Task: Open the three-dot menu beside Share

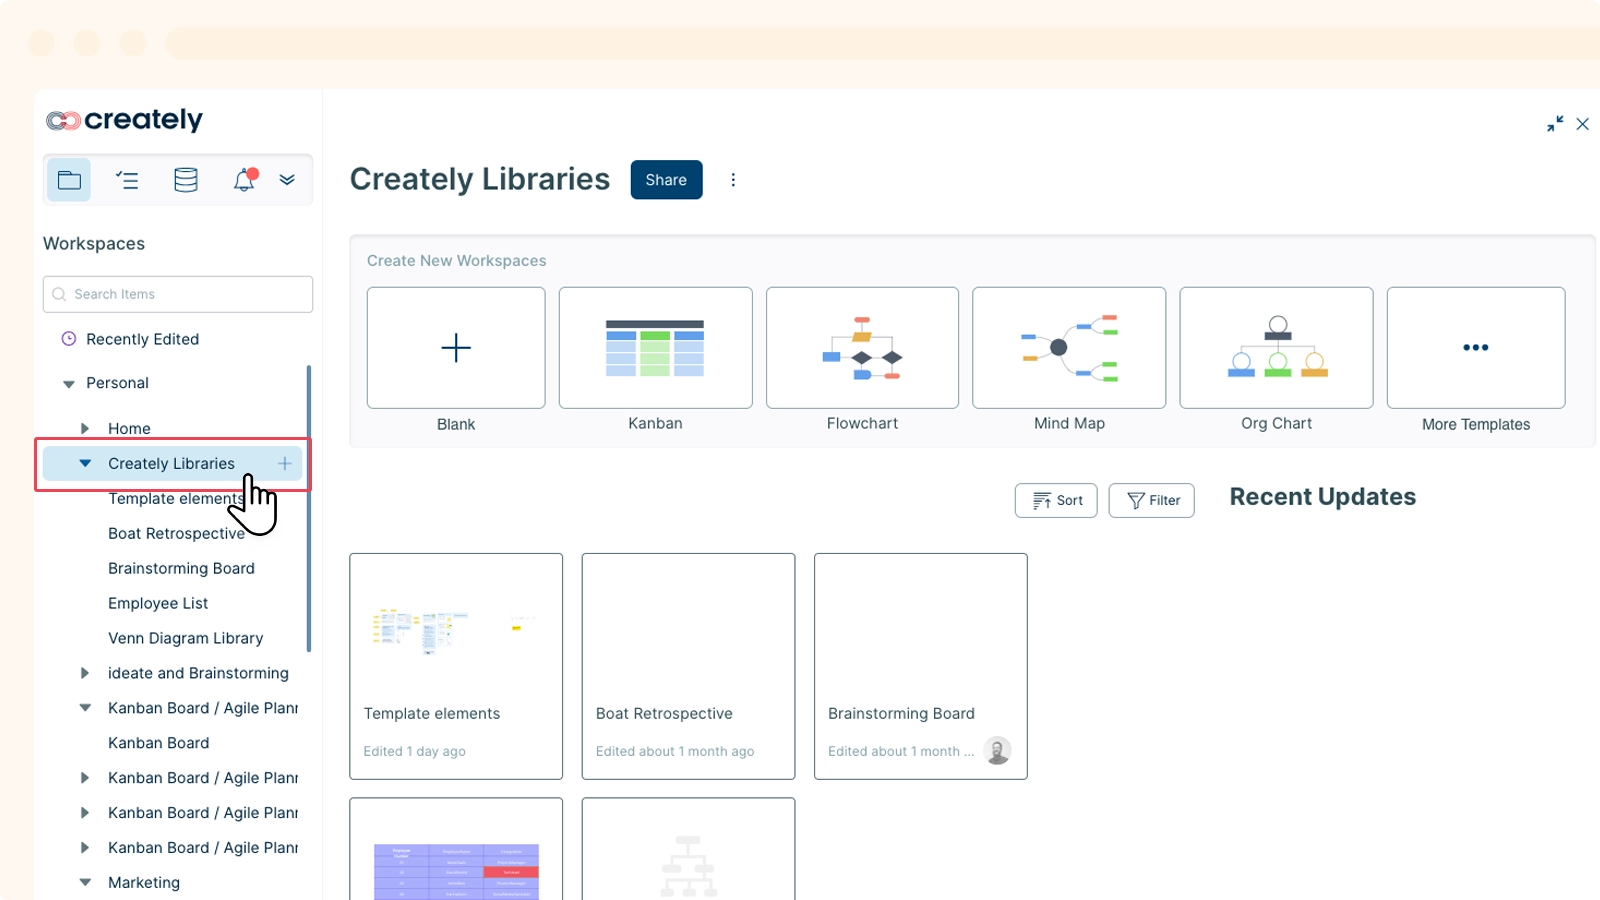Action: click(x=733, y=180)
